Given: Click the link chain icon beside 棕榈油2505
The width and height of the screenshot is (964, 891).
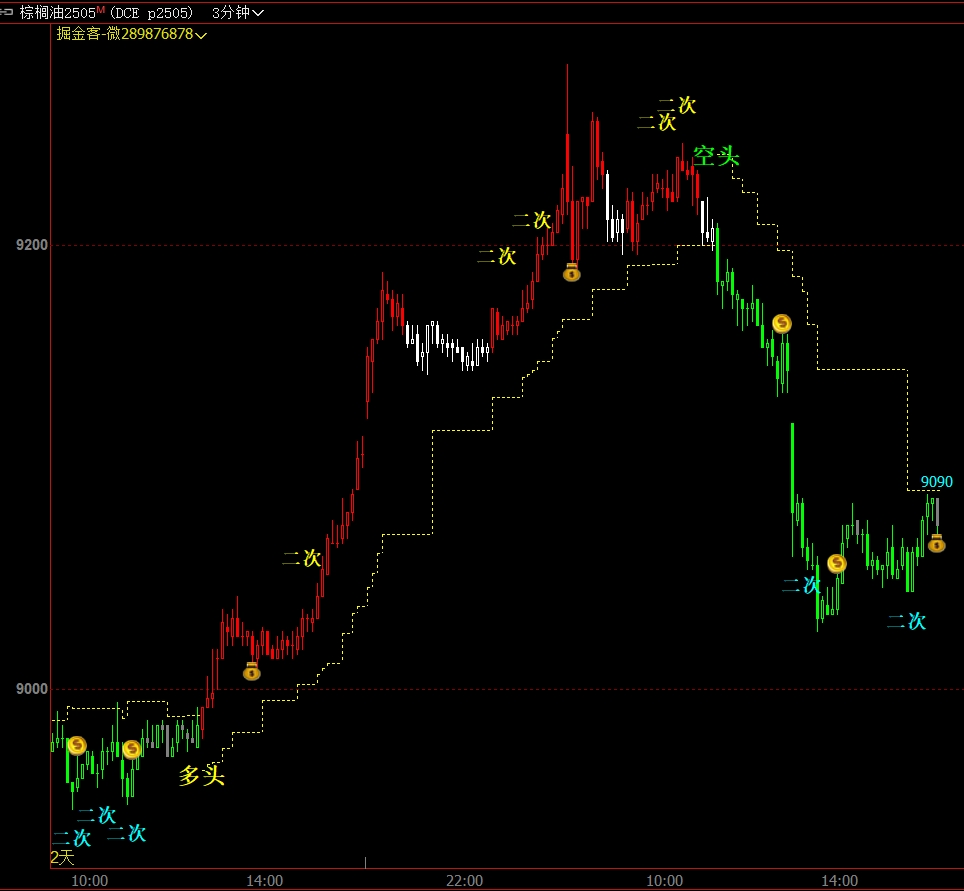Looking at the screenshot, I should point(9,13).
